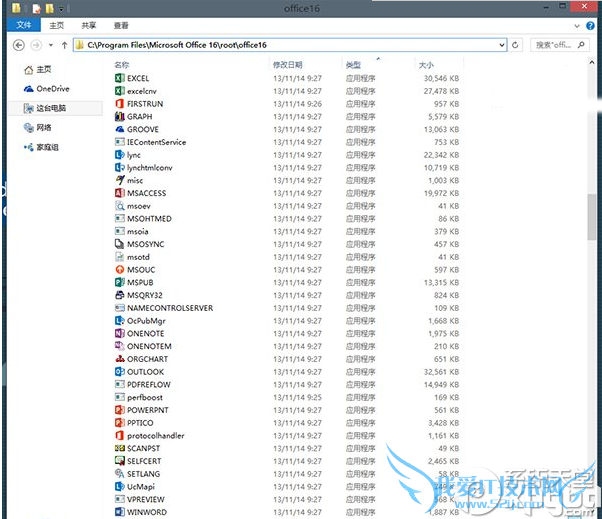Click the search magnifier icon
Screen dimensions: 602x519
(x=581, y=45)
